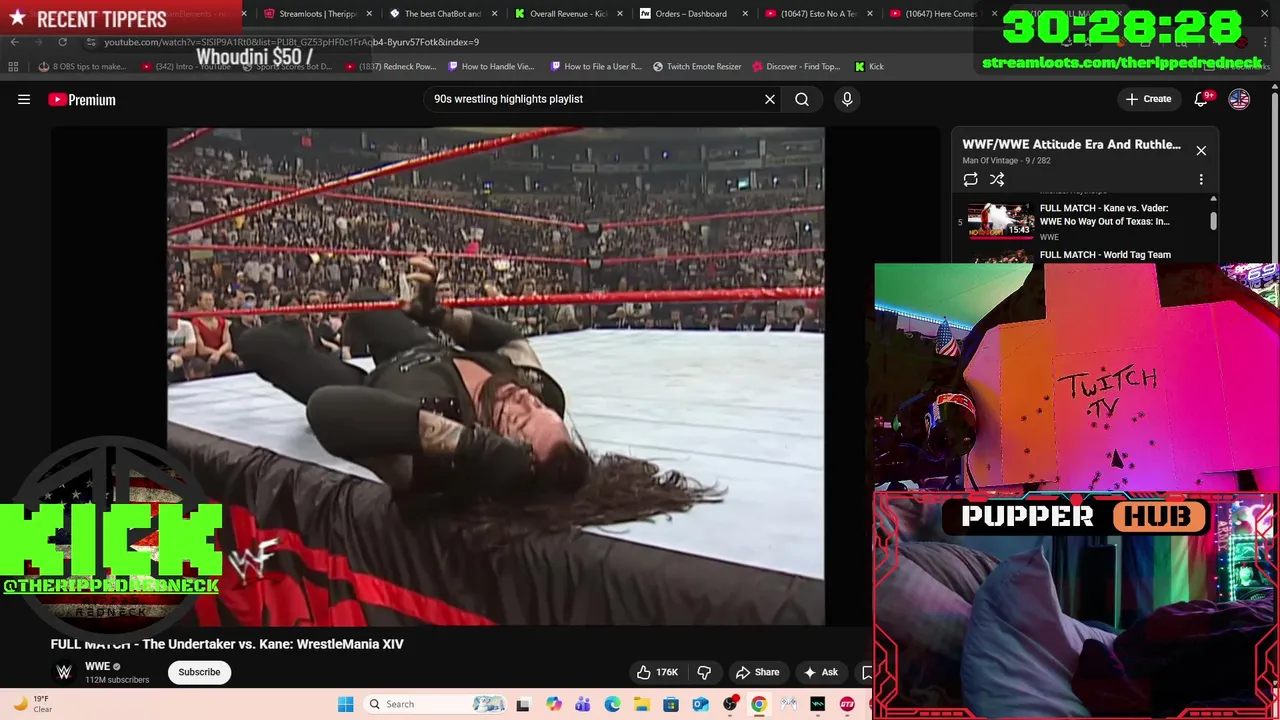
Task: Open WWE channel avatar
Action: click(x=64, y=672)
